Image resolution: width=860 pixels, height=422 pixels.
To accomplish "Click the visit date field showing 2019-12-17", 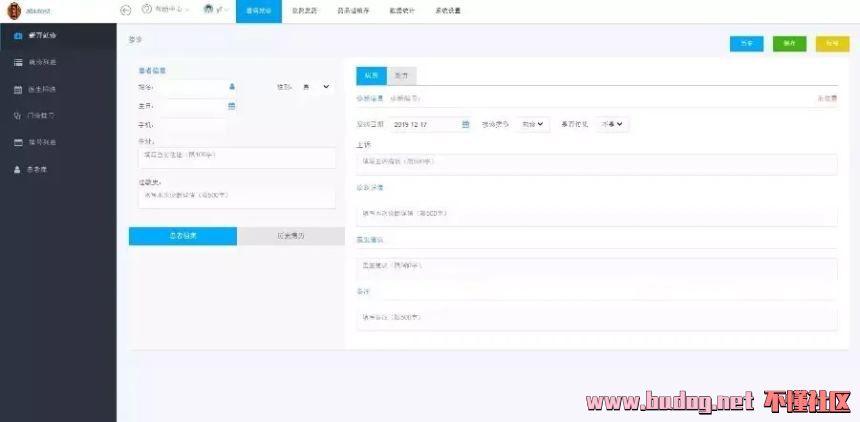I will click(431, 125).
